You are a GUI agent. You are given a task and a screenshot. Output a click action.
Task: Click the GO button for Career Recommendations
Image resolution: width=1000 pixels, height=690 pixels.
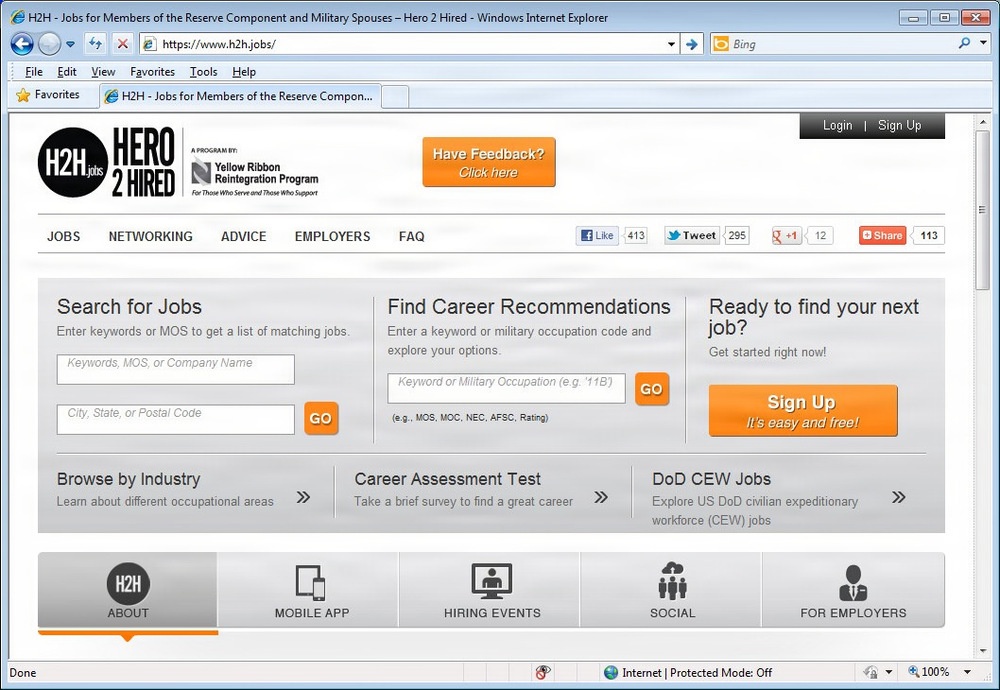tap(652, 389)
